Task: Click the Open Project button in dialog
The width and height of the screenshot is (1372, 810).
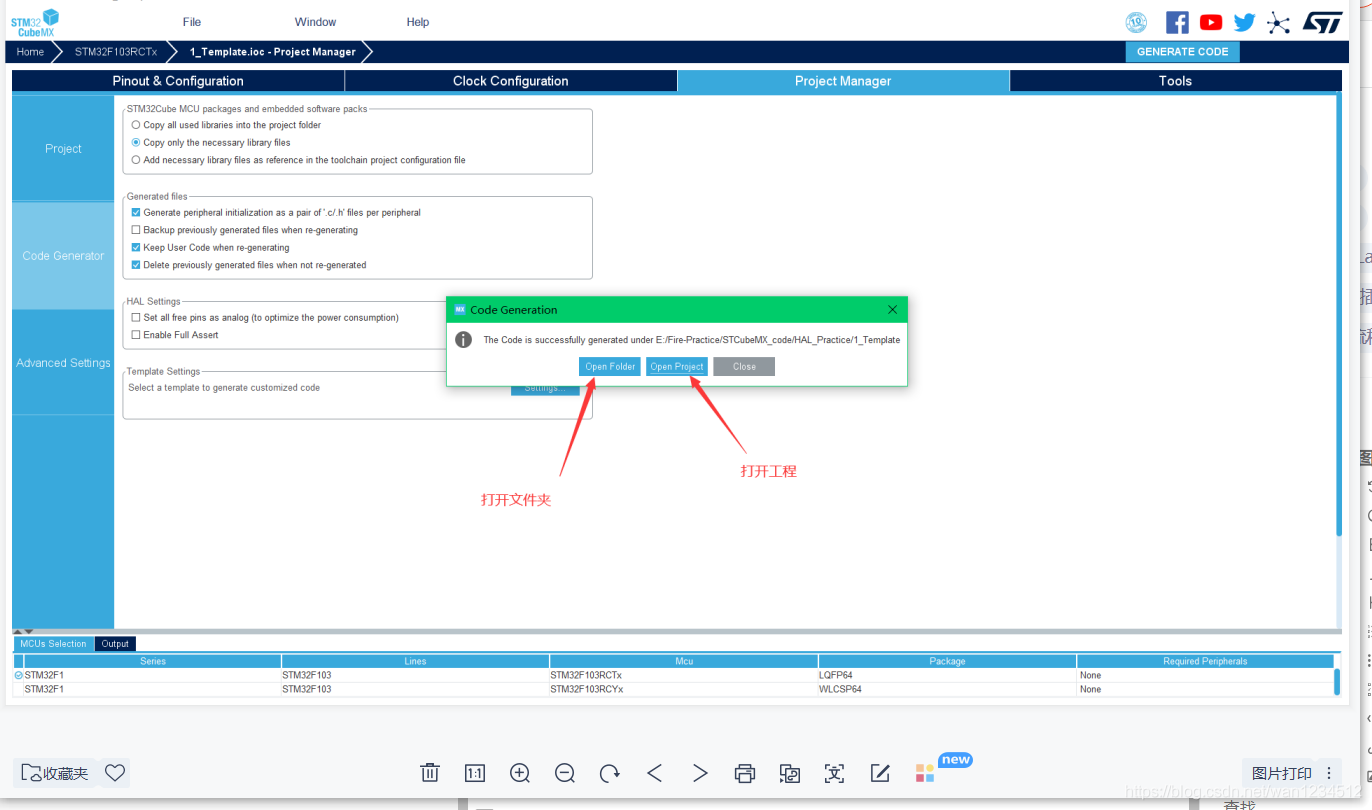Action: (677, 367)
